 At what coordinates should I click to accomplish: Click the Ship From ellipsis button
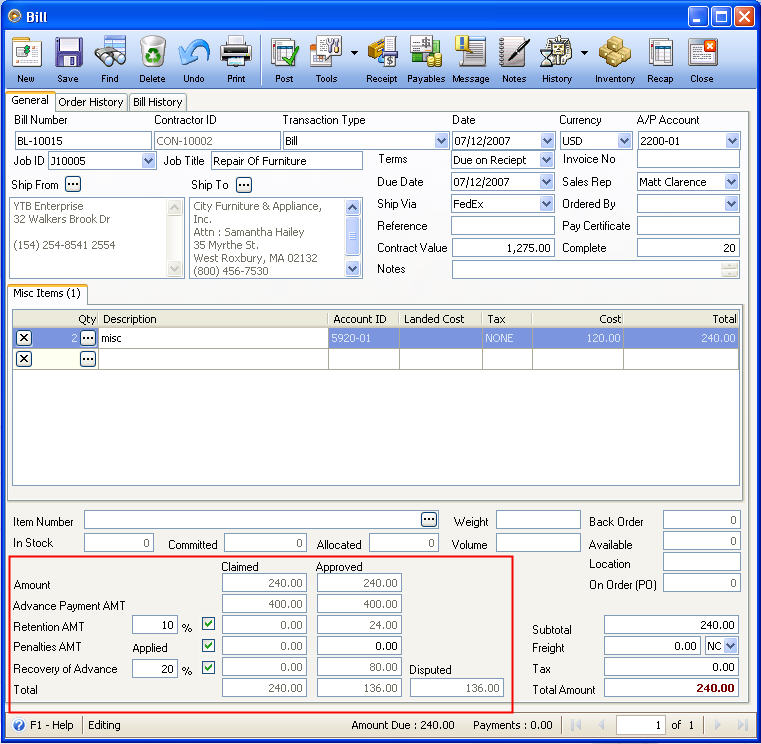point(73,184)
